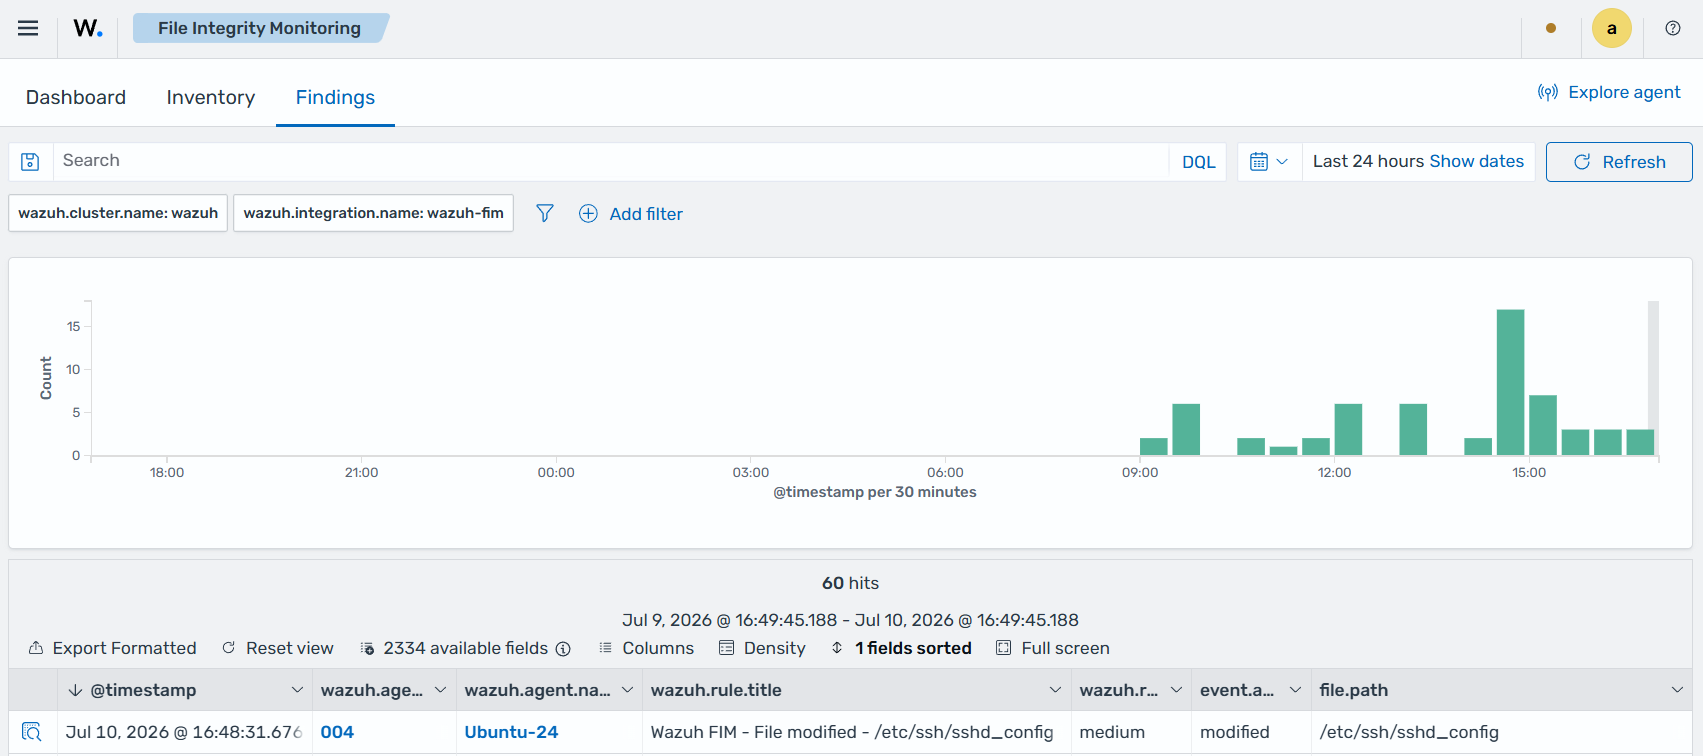Click the saved queries disk icon
This screenshot has width=1703, height=756.
pyautogui.click(x=31, y=162)
